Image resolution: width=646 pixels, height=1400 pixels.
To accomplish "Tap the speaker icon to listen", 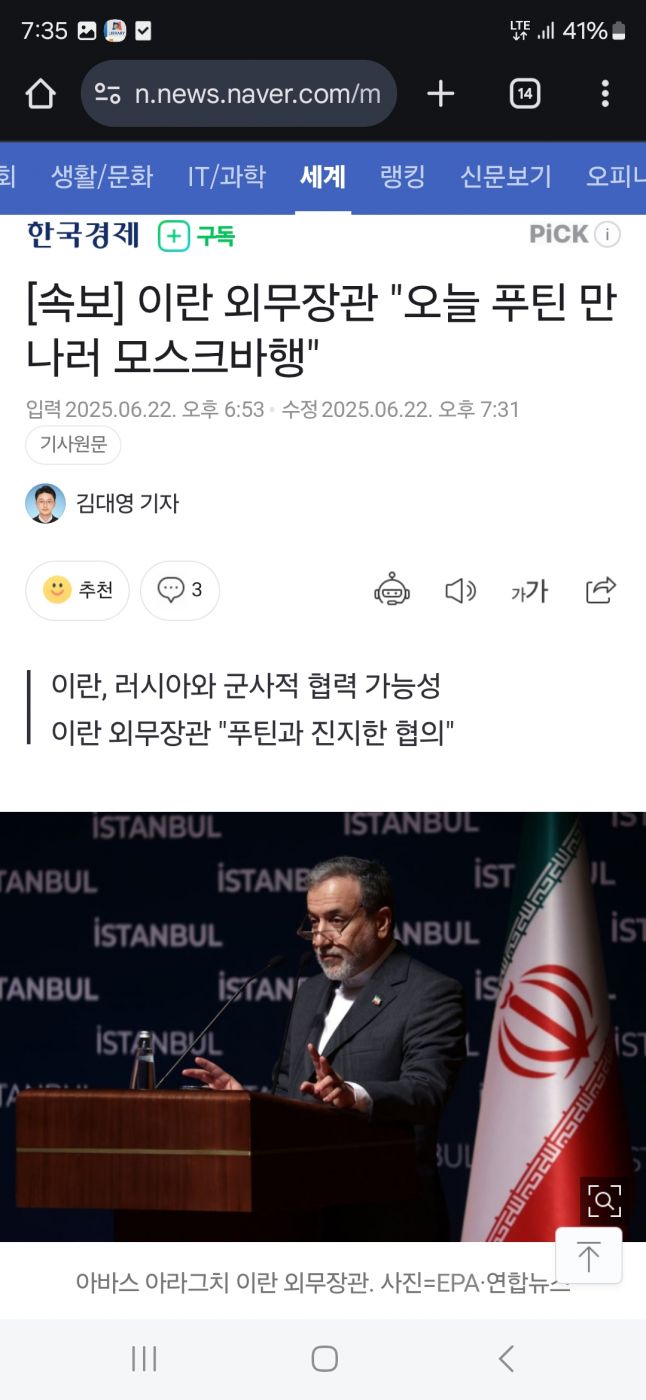I will 460,591.
